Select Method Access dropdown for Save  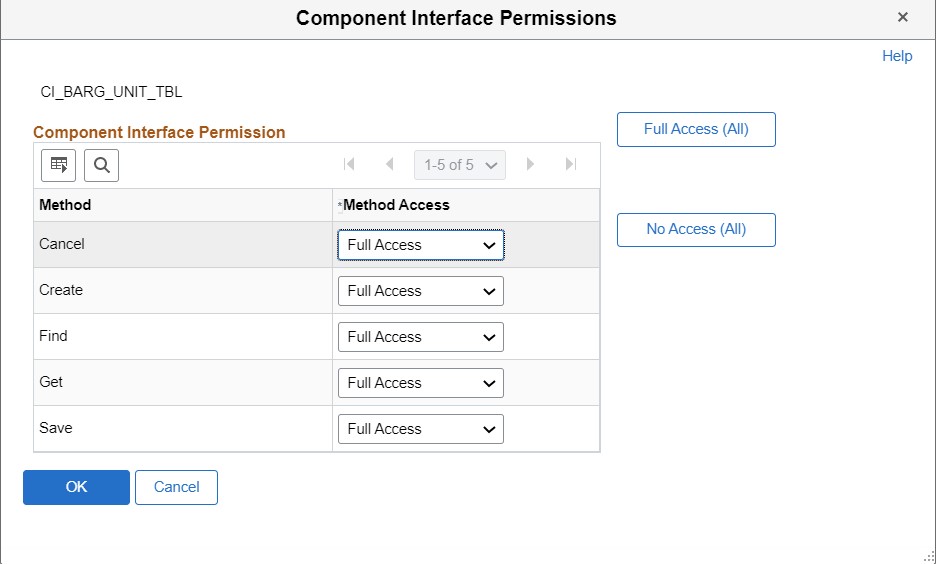(421, 429)
